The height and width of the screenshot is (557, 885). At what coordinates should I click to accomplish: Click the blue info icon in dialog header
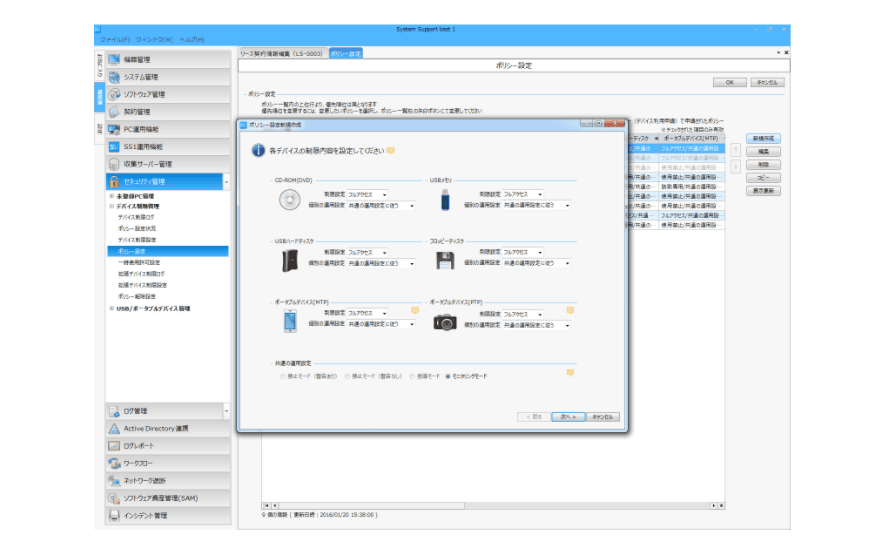[258, 151]
